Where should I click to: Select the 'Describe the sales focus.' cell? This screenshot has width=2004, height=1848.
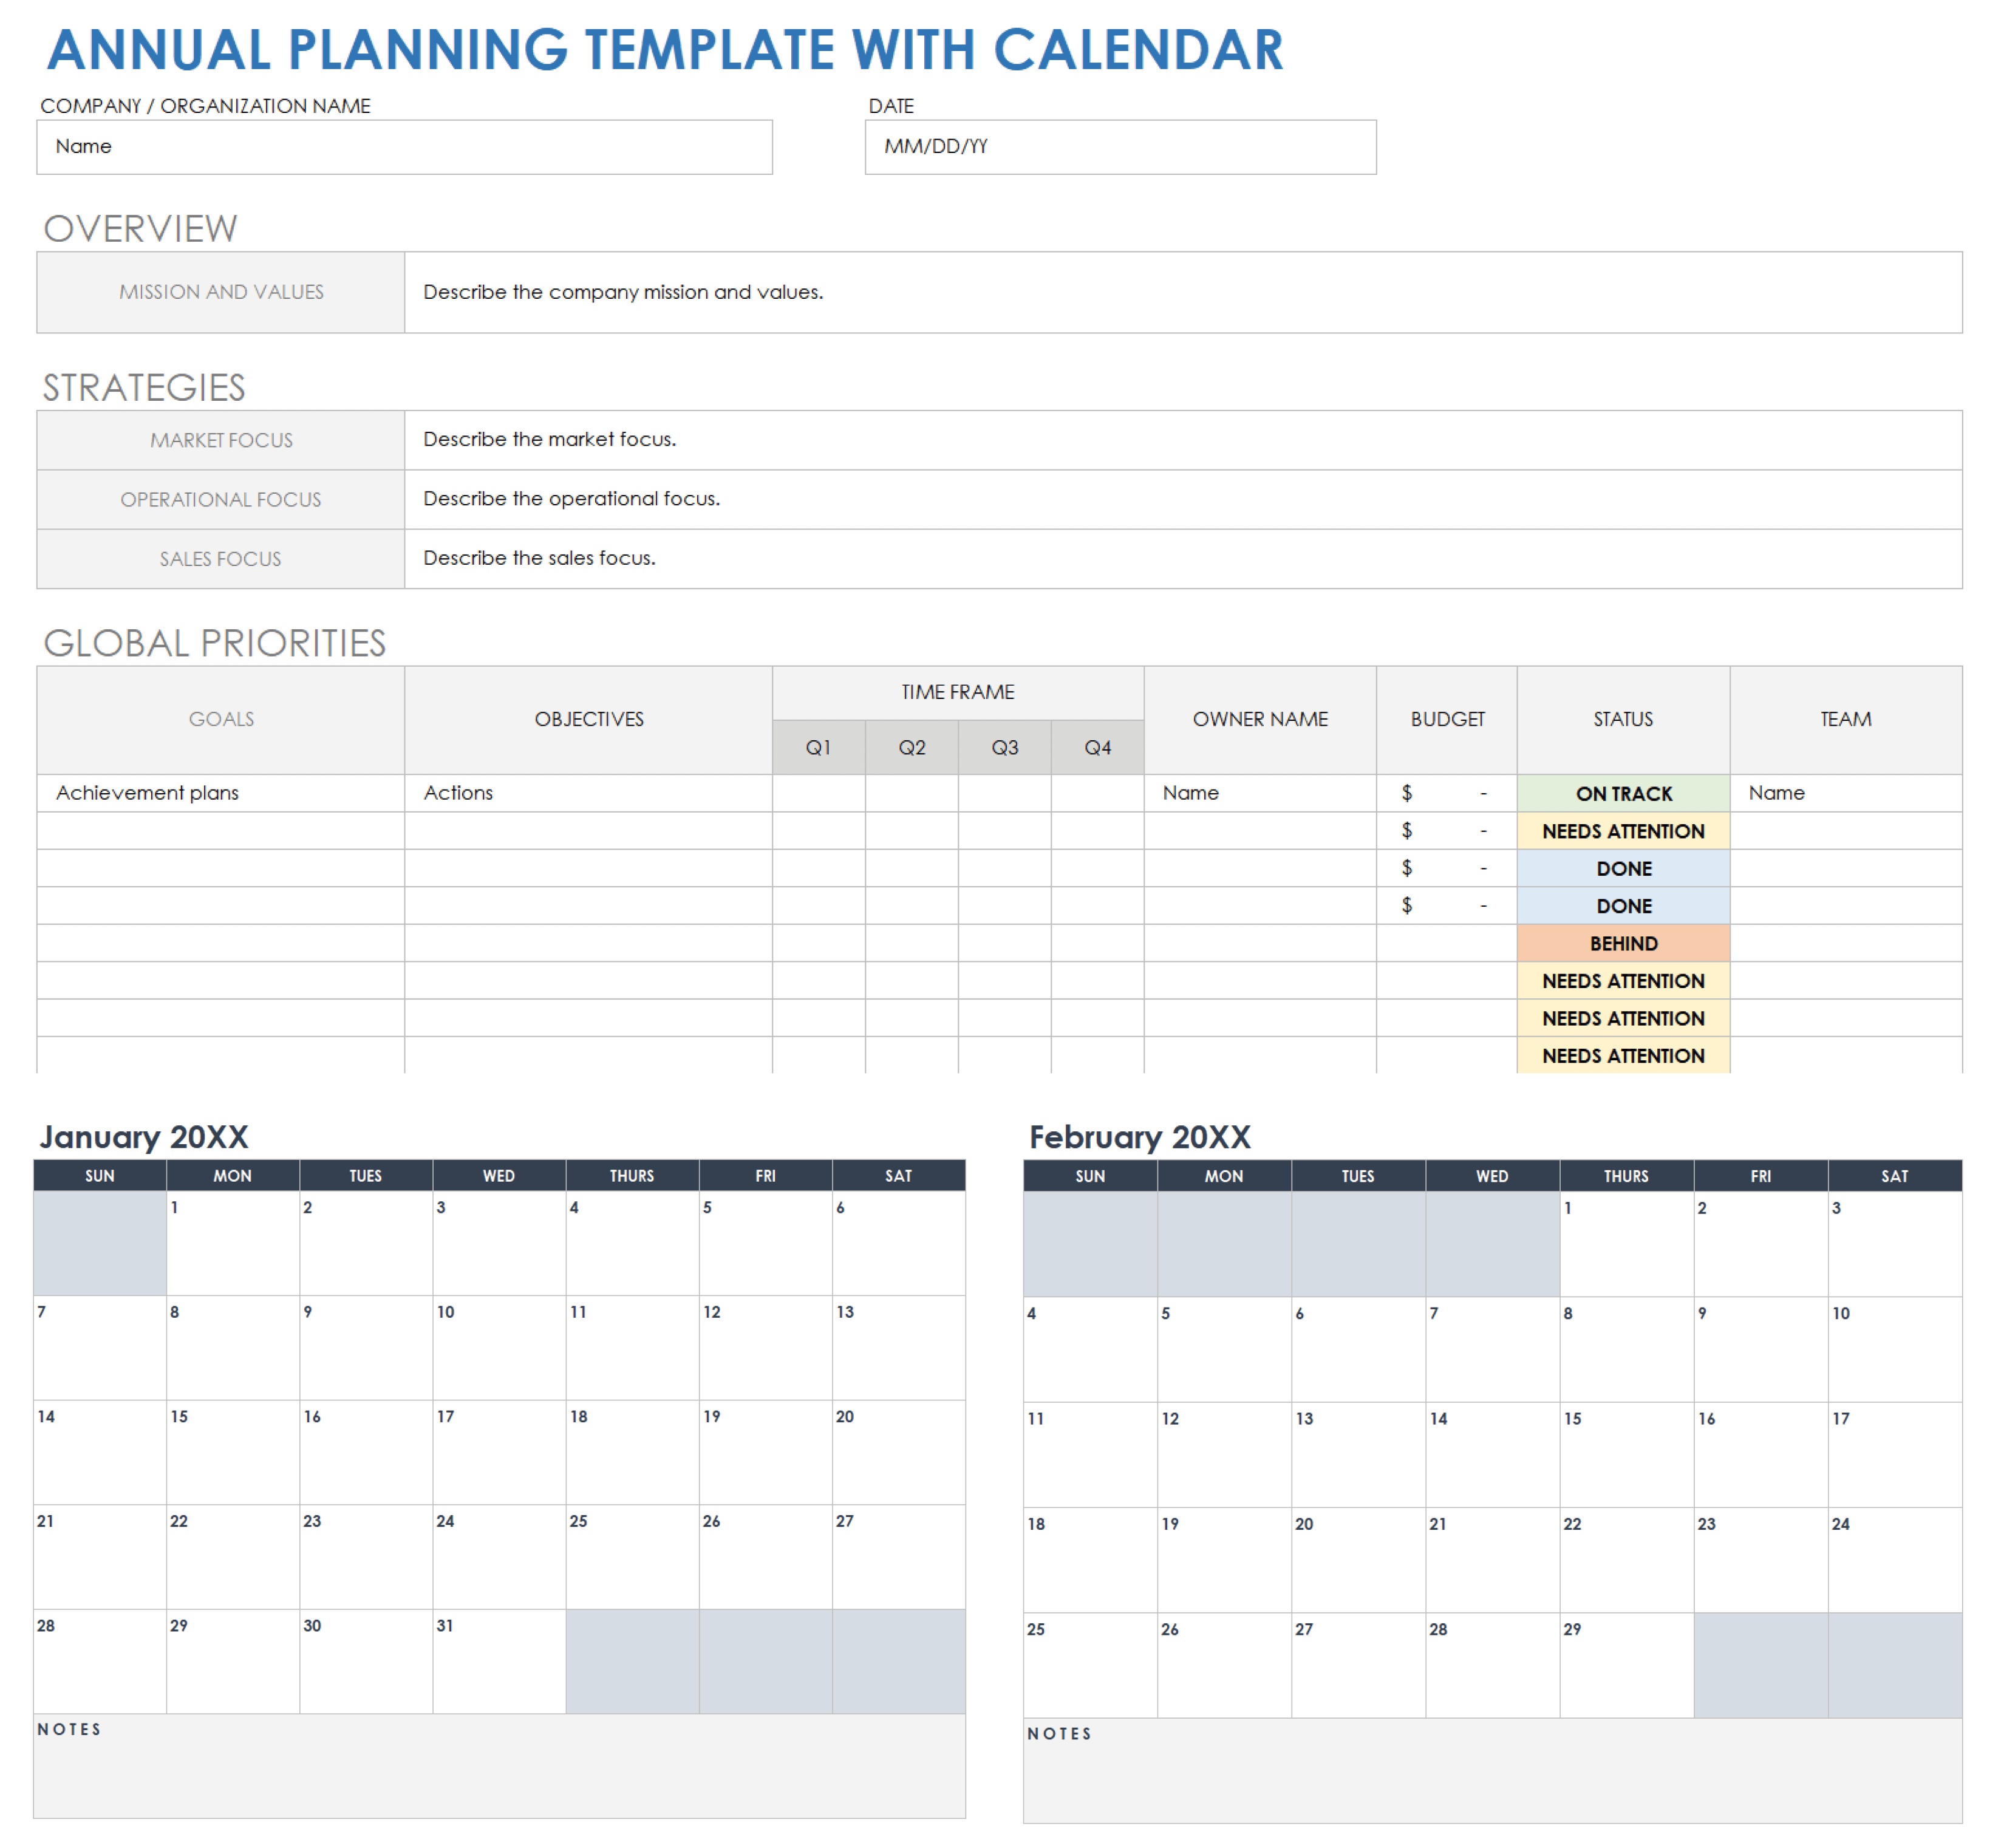1183,558
